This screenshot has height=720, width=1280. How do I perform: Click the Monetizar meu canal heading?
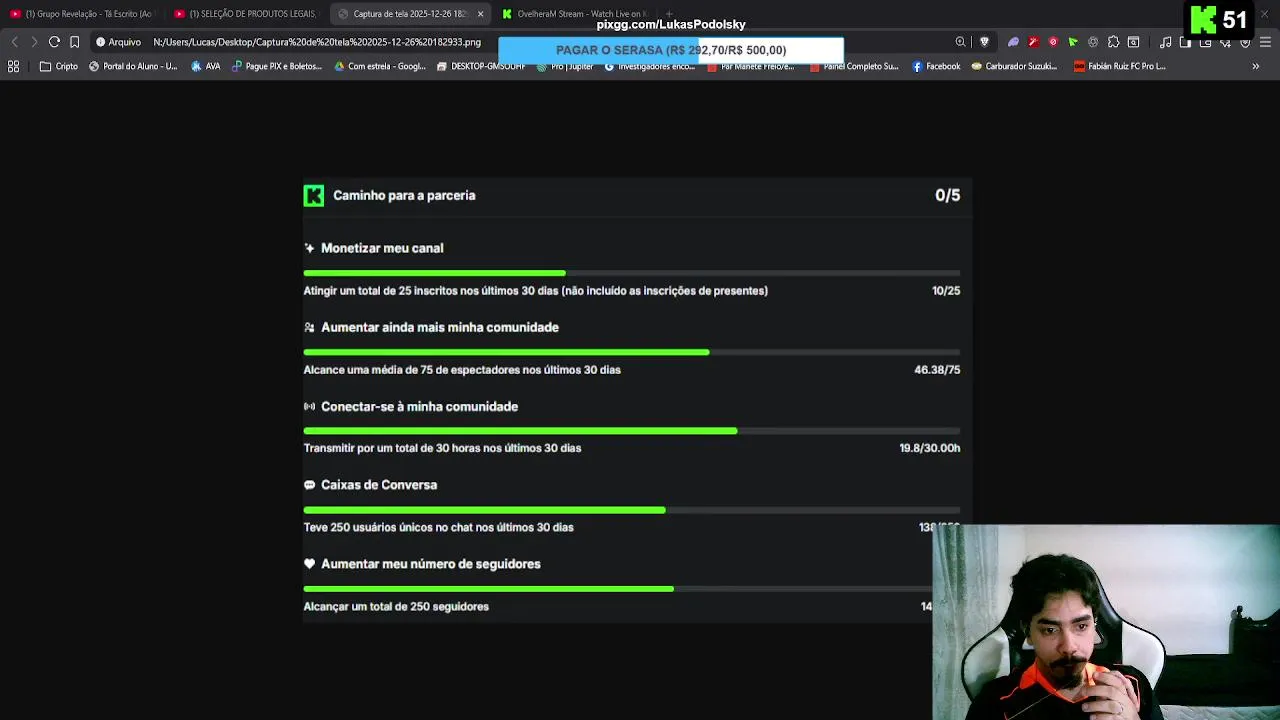(382, 248)
